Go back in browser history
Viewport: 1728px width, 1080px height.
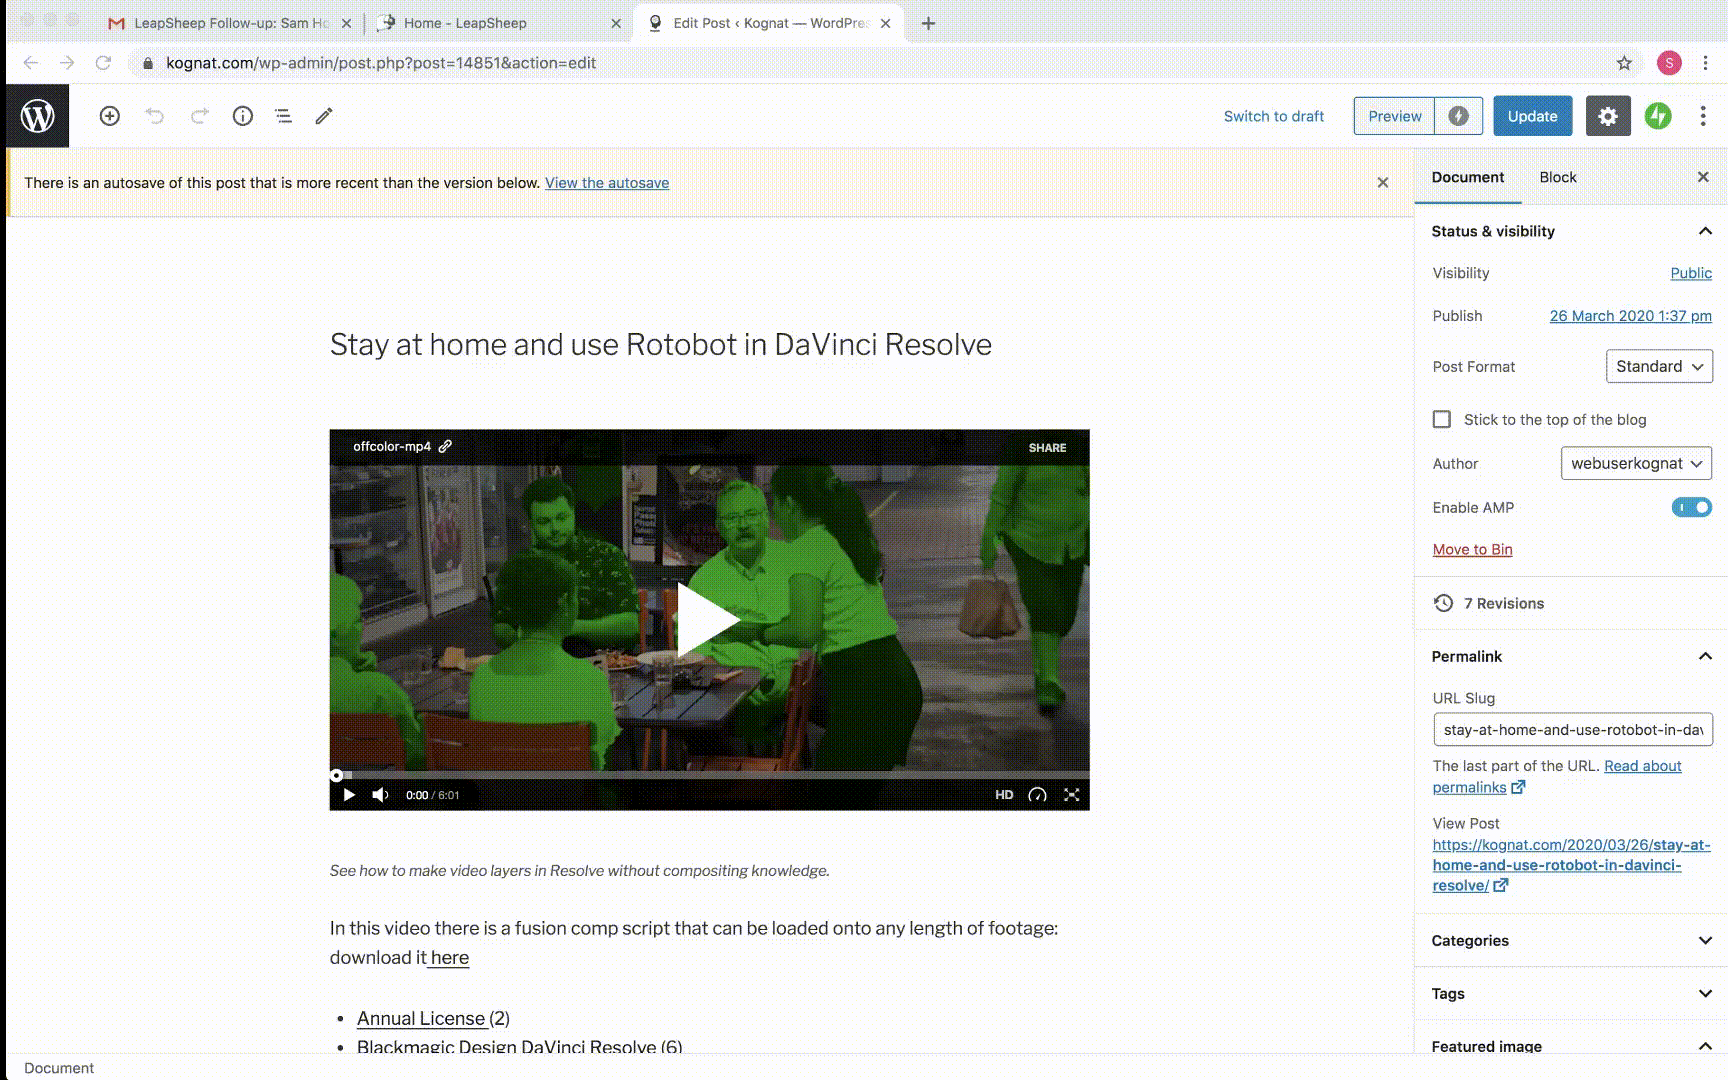(31, 63)
